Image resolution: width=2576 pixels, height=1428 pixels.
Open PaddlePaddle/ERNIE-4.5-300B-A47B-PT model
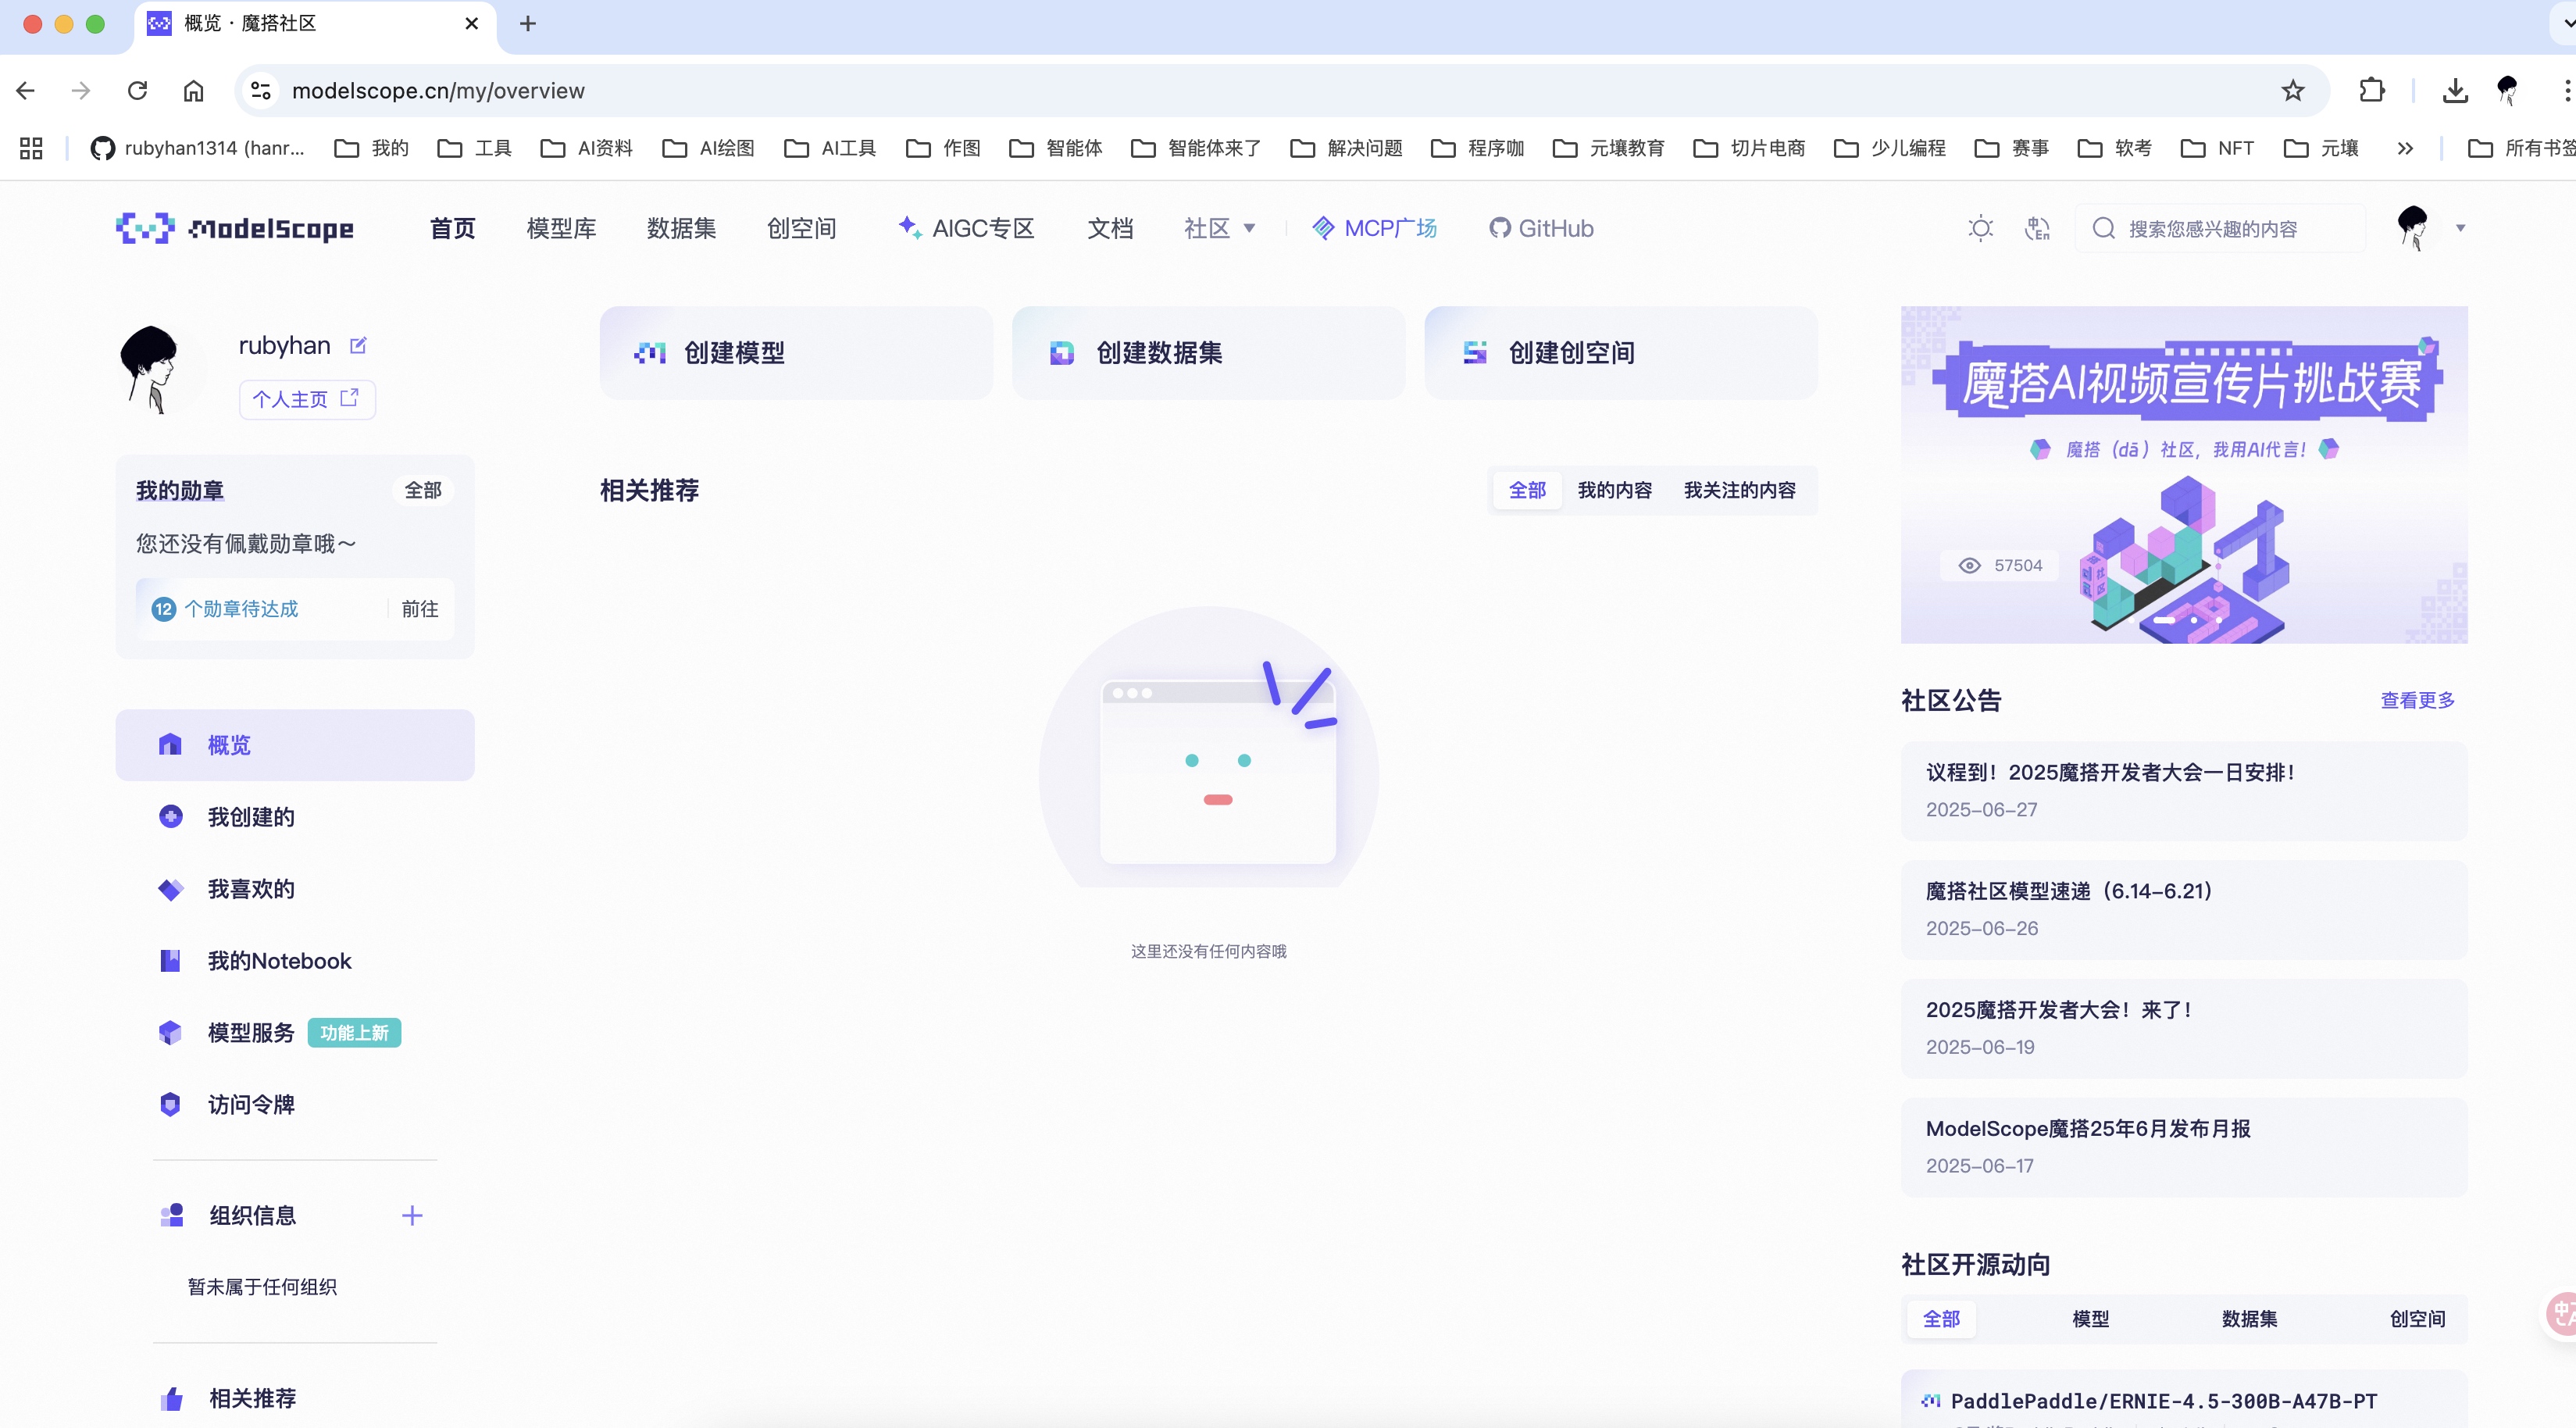pyautogui.click(x=2163, y=1401)
